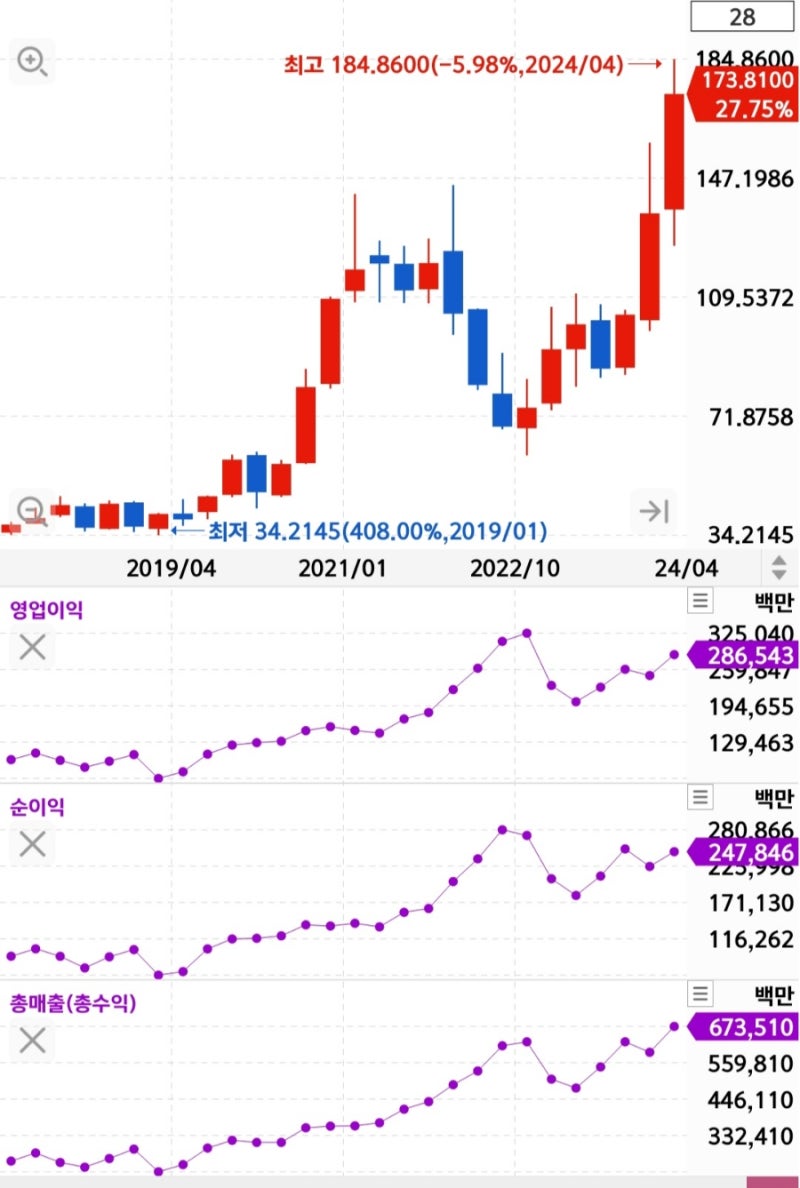Viewport: 800px width, 1188px height.
Task: Click the 446,110 axis value
Action: click(751, 1099)
